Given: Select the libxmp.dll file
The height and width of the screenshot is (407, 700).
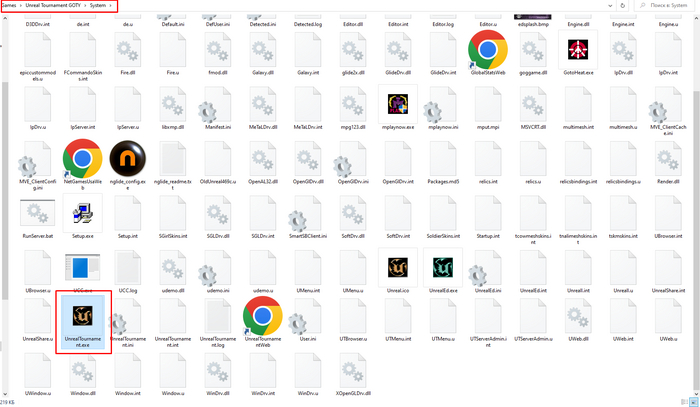Looking at the screenshot, I should point(173,108).
